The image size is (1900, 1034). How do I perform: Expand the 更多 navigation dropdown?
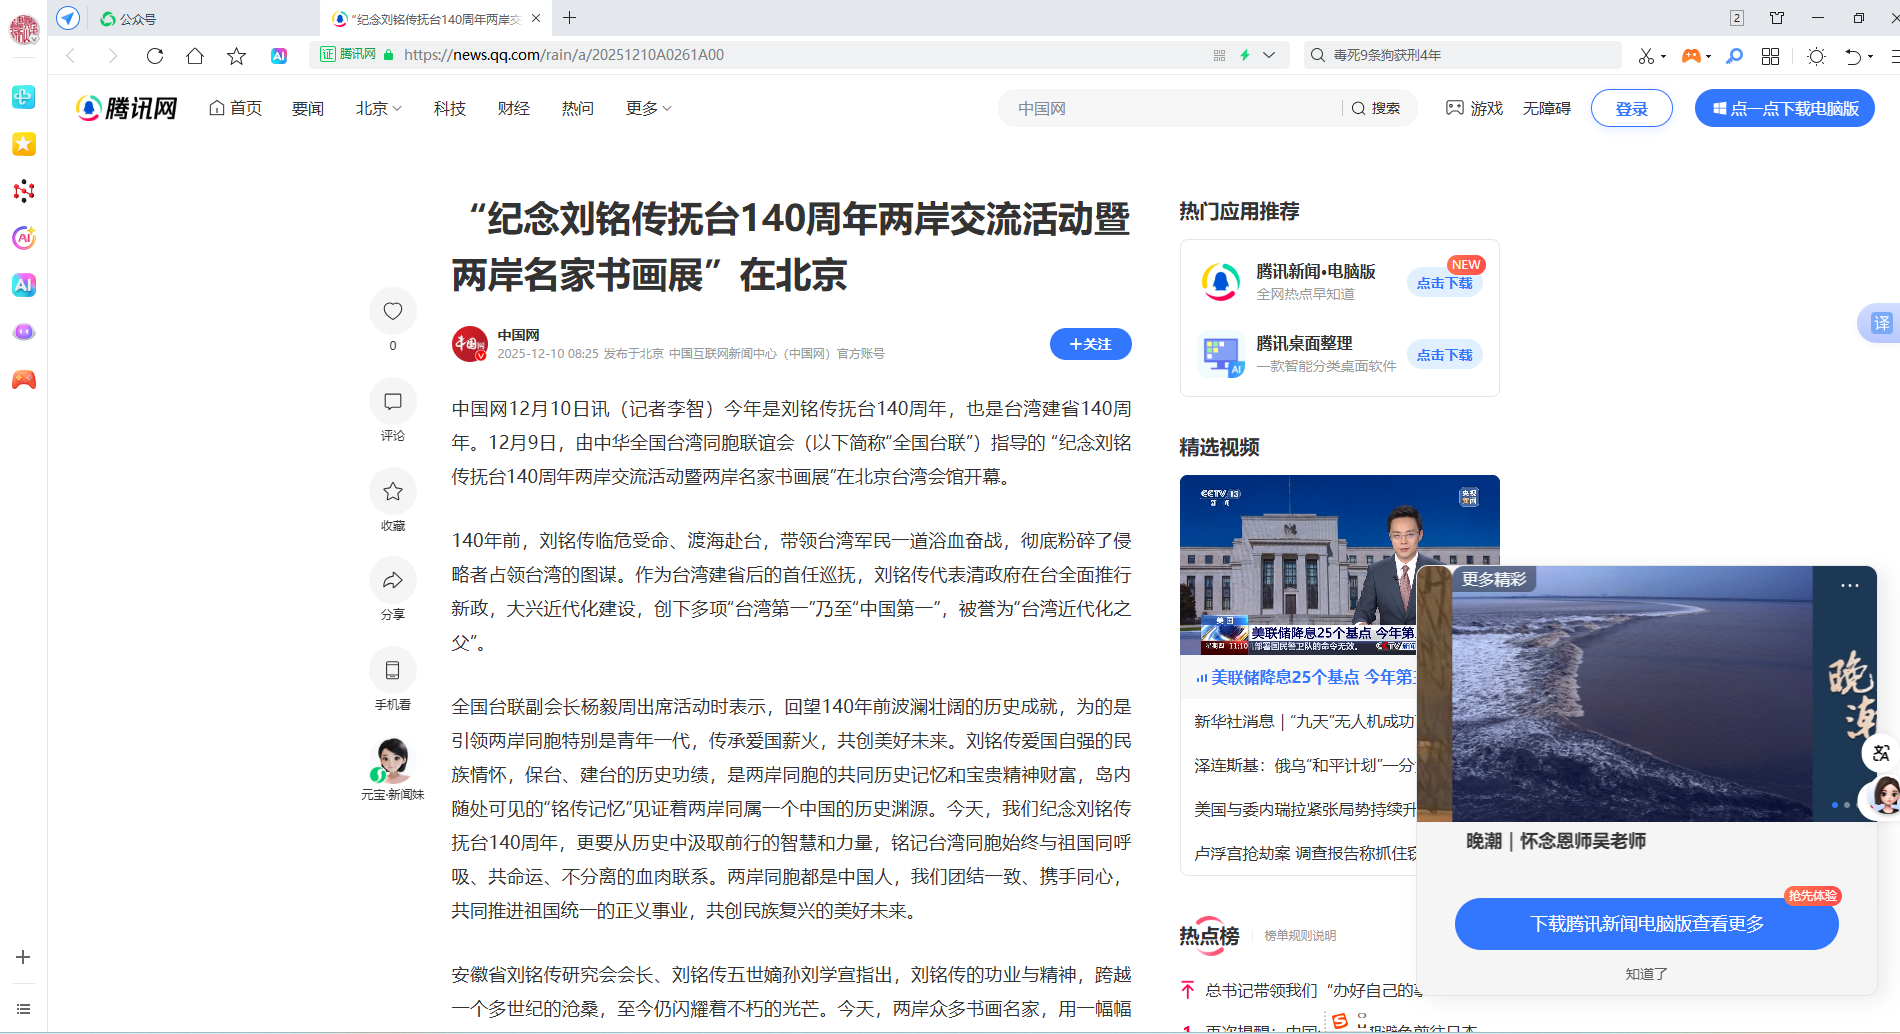tap(648, 108)
